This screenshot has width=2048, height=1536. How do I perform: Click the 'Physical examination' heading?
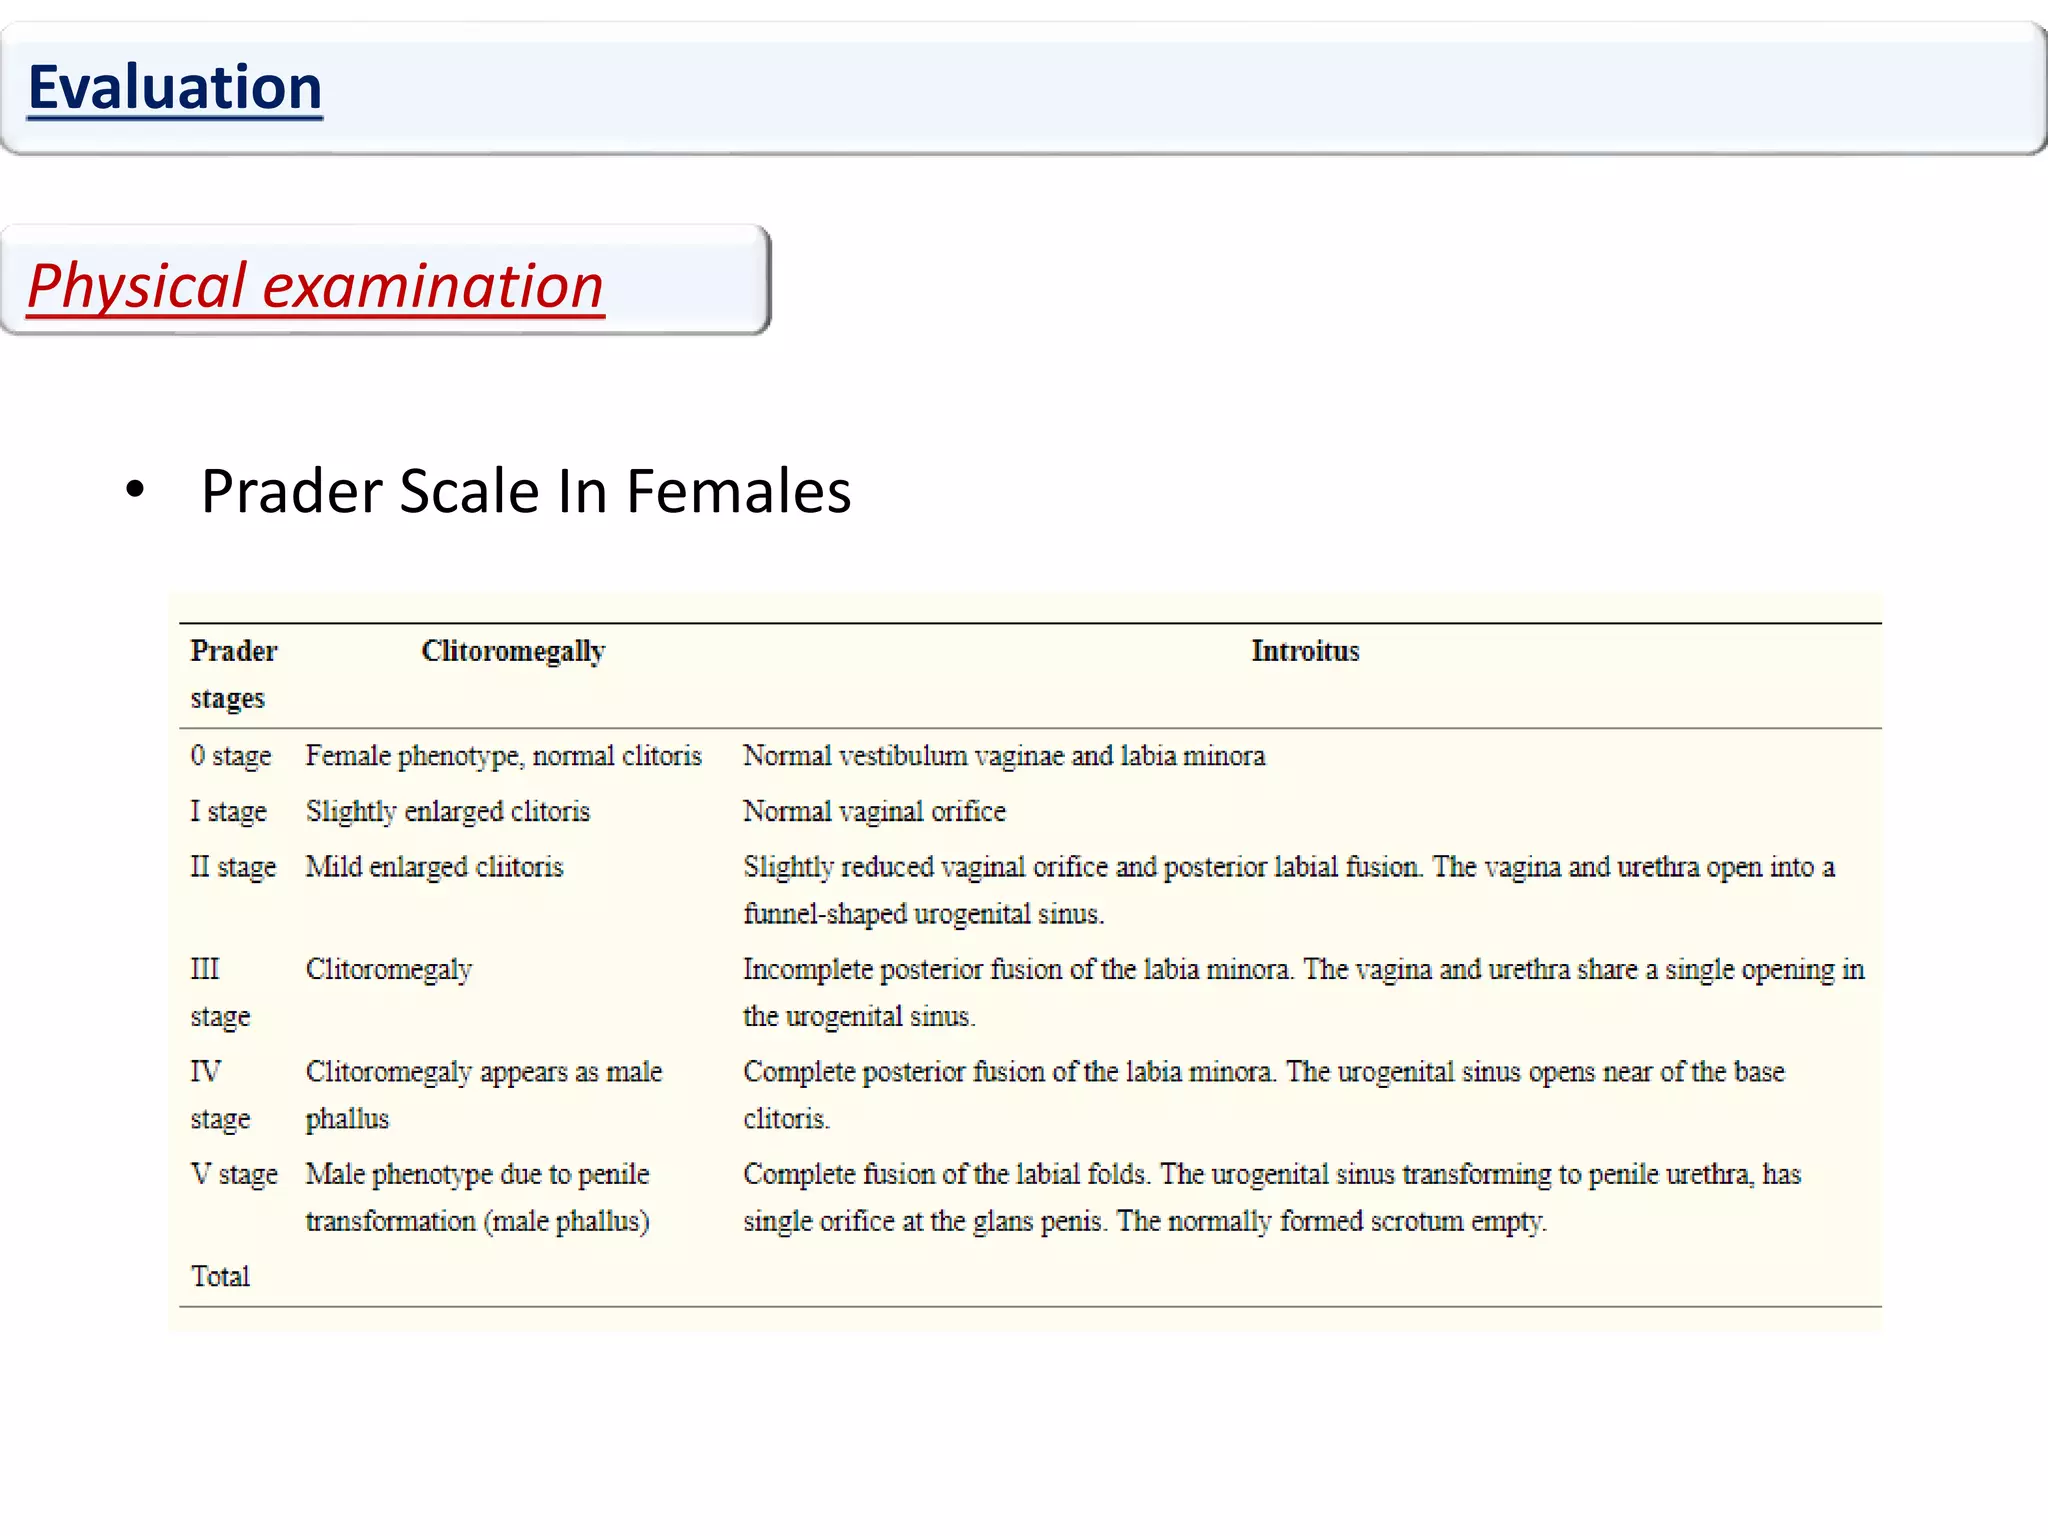point(315,286)
